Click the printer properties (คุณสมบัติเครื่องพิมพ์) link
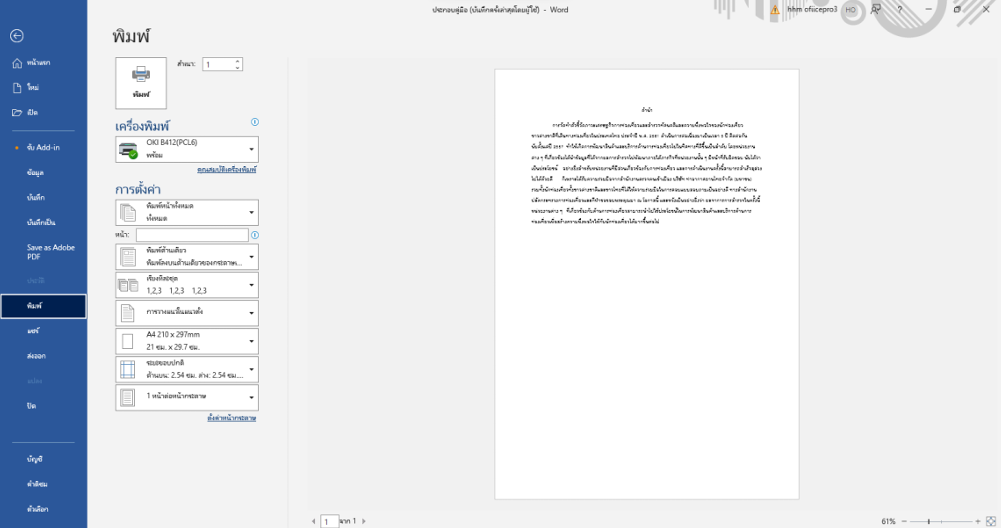1001x528 pixels. 227,170
